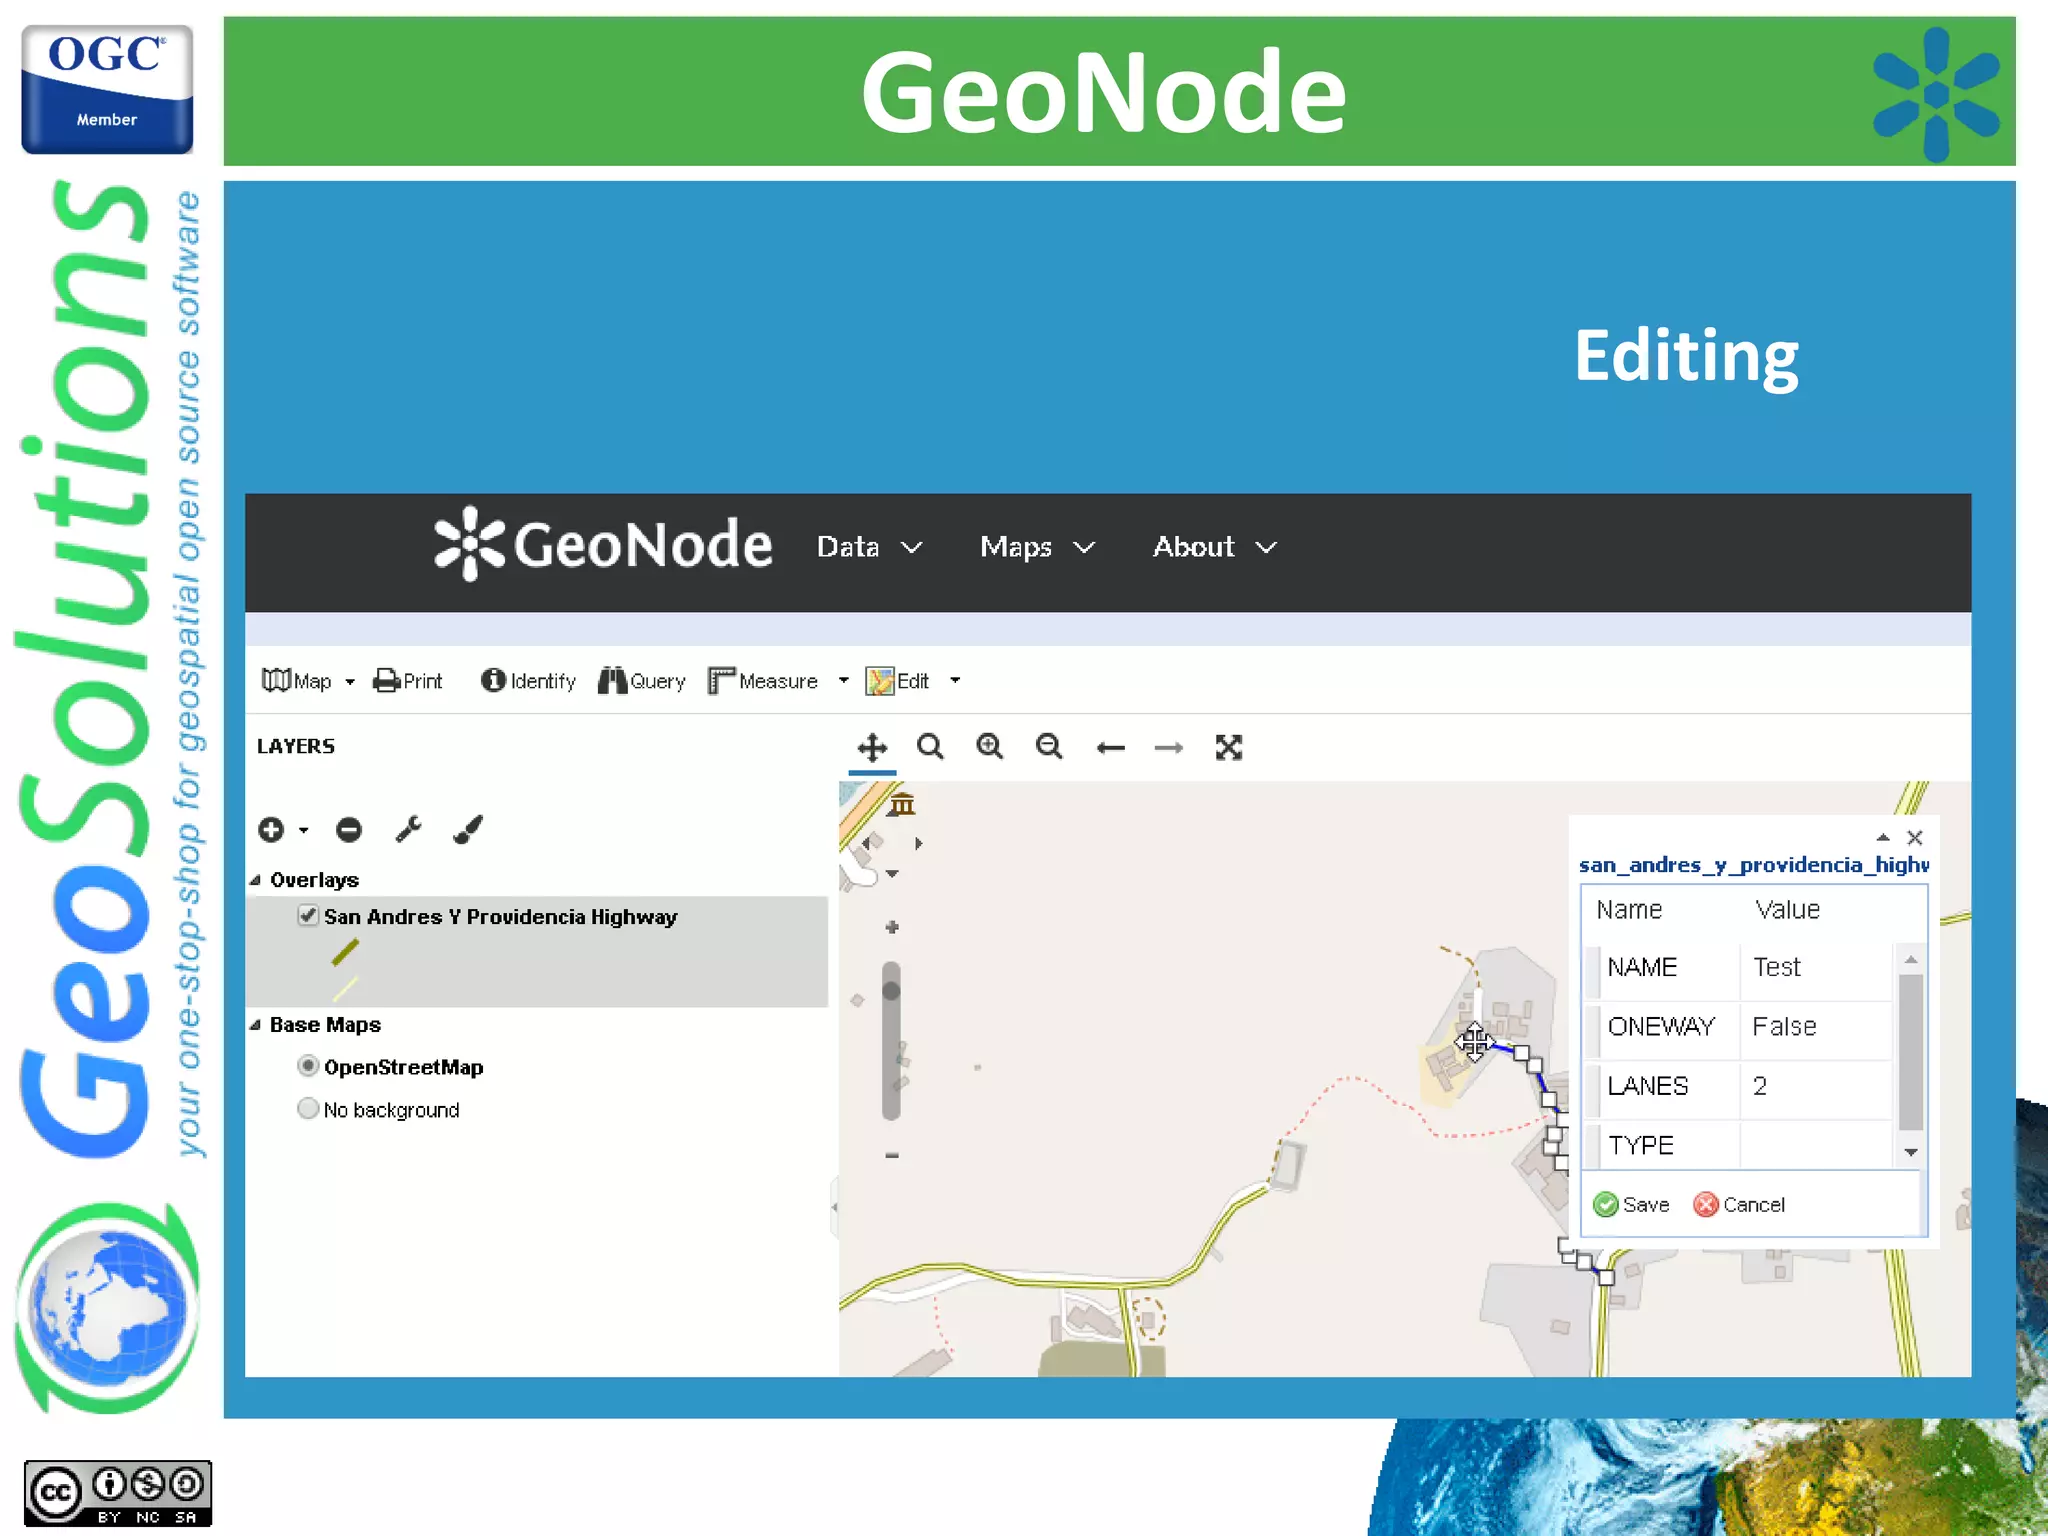
Task: Pan map down using arrow control
Action: point(892,874)
